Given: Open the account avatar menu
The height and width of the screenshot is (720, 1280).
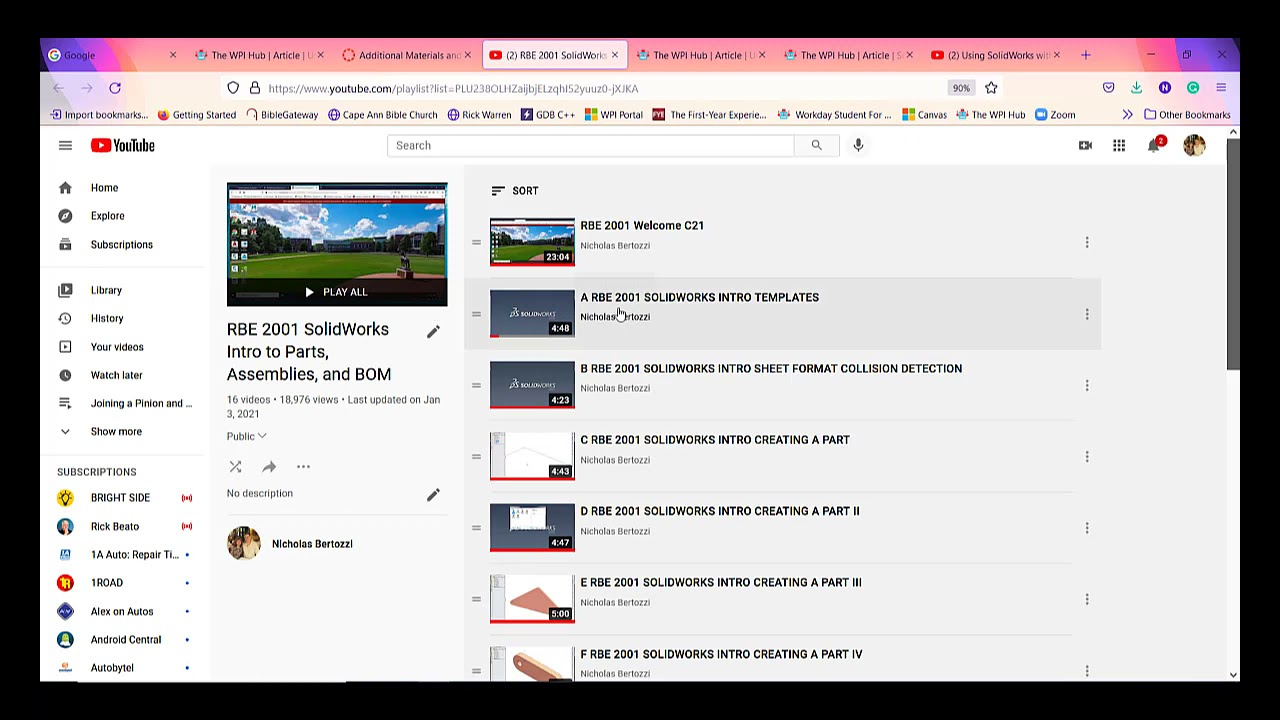Looking at the screenshot, I should coord(1194,146).
